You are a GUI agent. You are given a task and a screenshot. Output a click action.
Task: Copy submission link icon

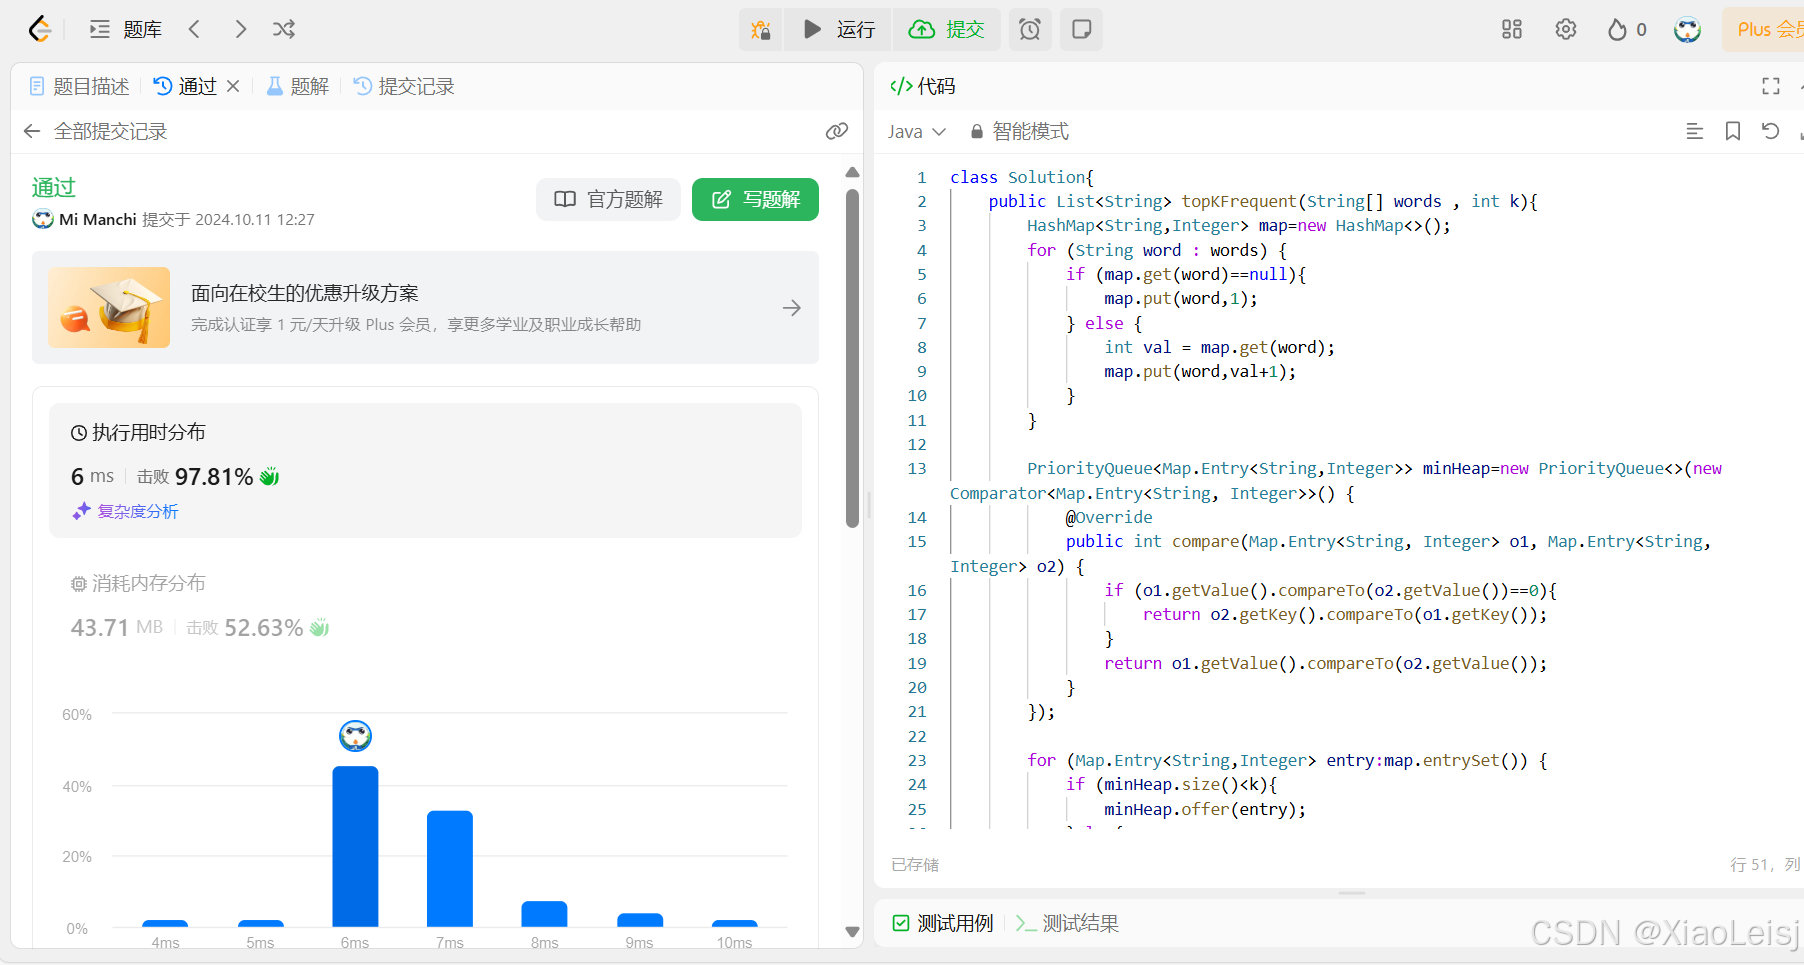click(837, 131)
